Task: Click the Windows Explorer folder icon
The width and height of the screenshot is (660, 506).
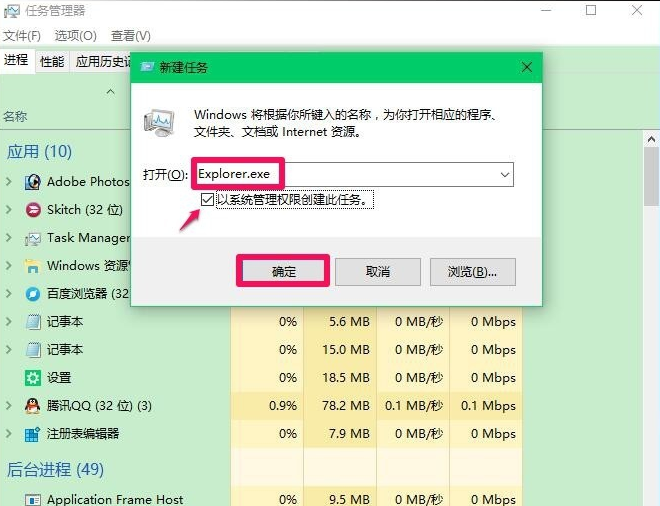Action: [32, 266]
